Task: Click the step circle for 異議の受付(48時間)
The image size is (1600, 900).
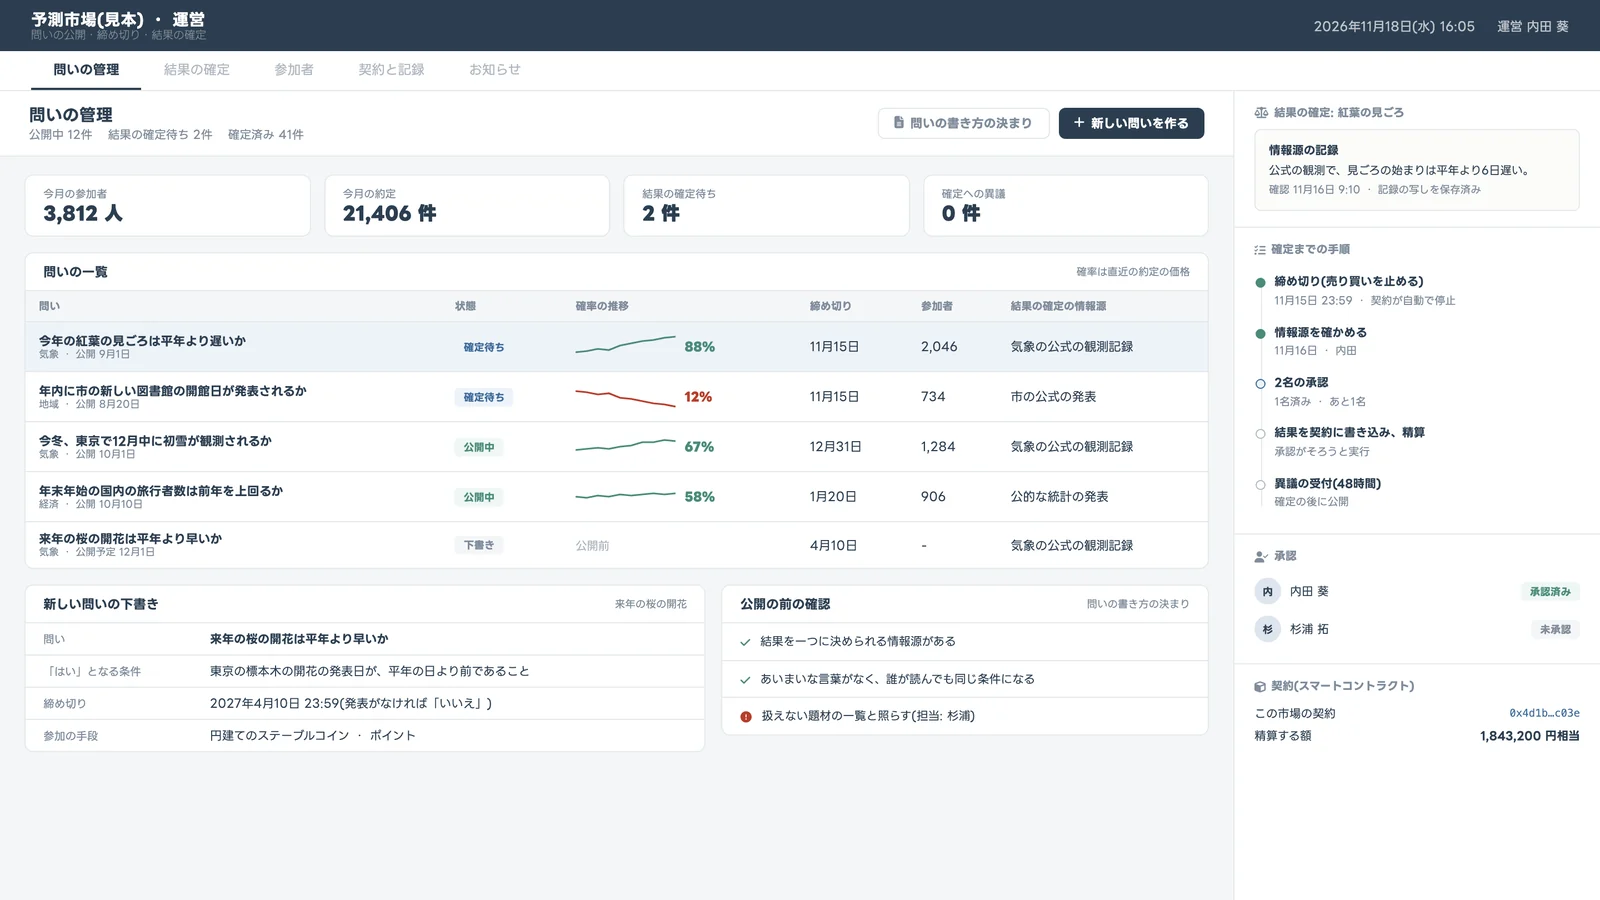Action: point(1260,485)
